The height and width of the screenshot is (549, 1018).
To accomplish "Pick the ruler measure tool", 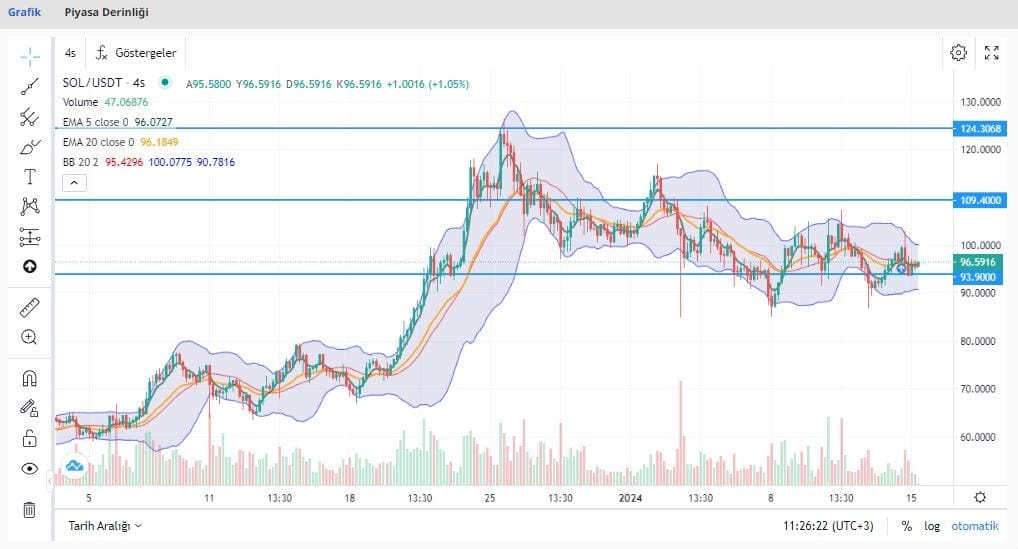I will pyautogui.click(x=29, y=308).
